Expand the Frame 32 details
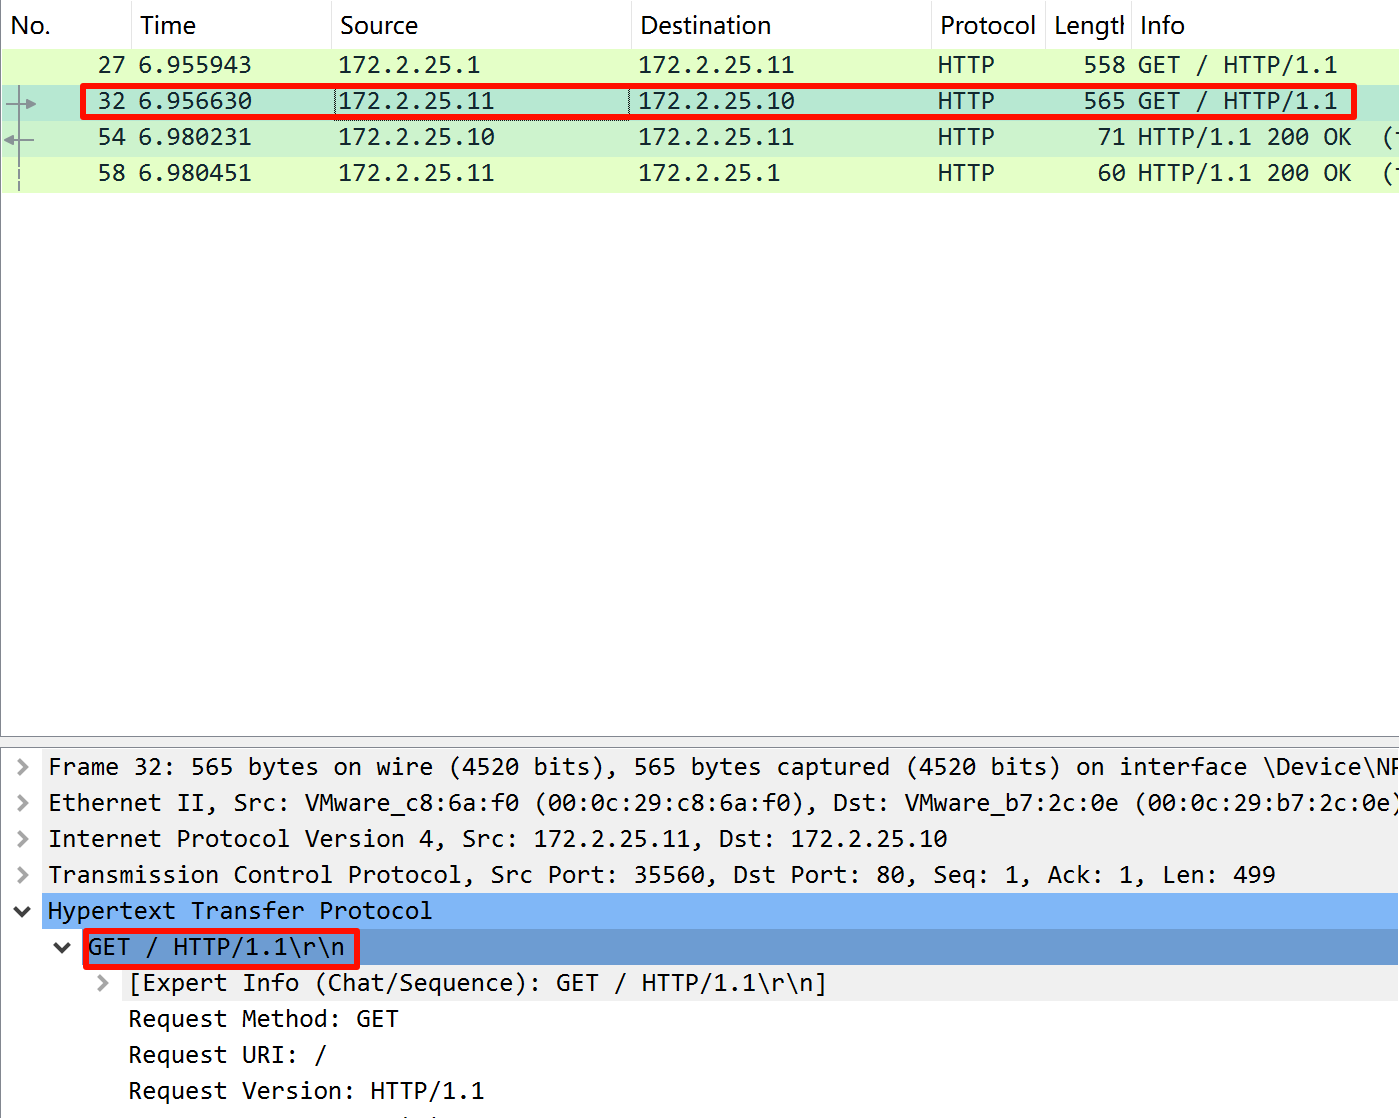This screenshot has height=1118, width=1399. [22, 767]
